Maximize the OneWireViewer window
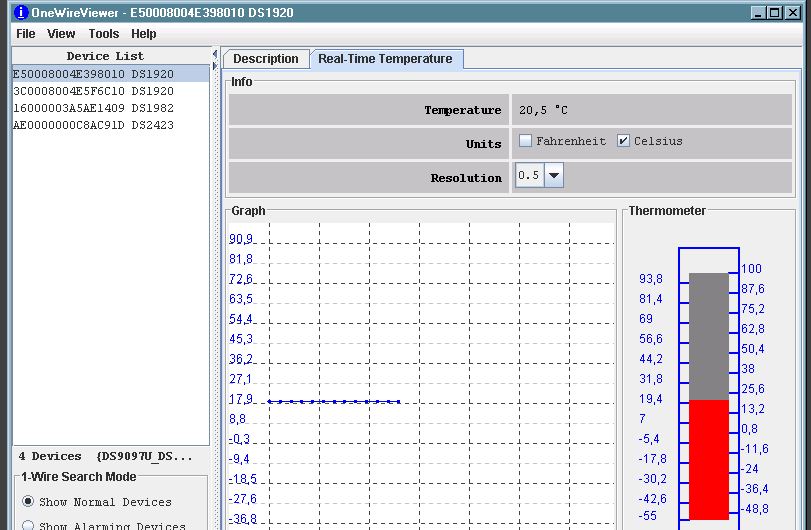 tap(775, 12)
